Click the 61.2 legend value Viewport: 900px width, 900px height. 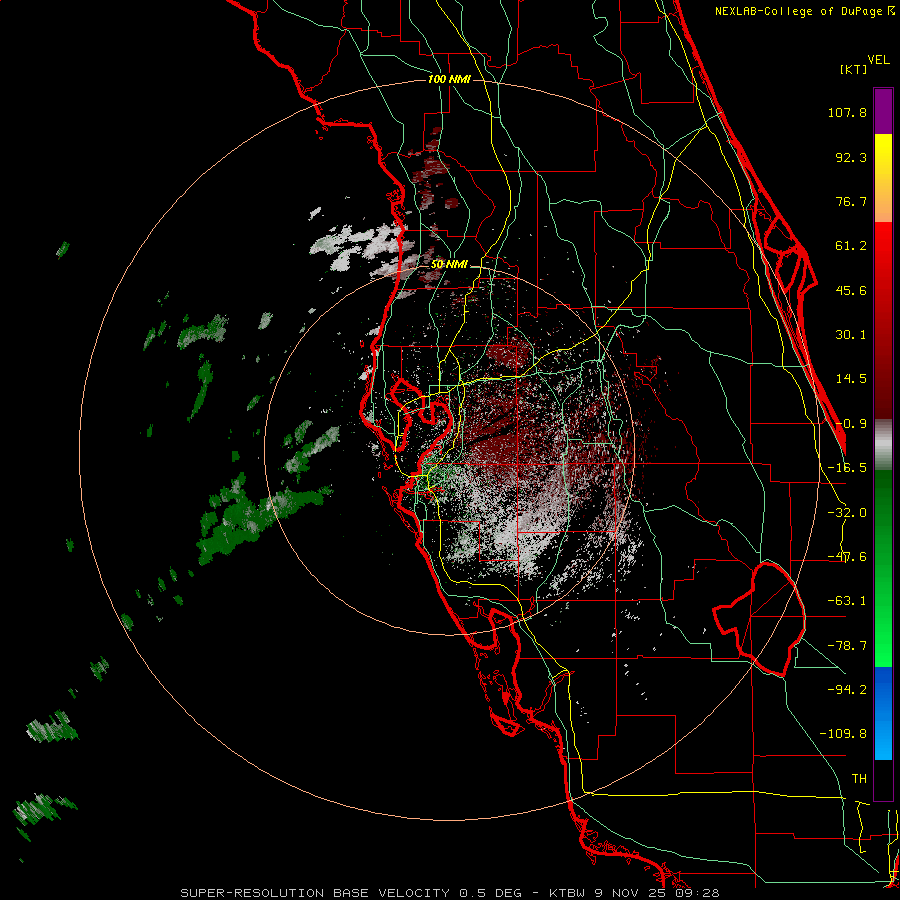pos(851,246)
